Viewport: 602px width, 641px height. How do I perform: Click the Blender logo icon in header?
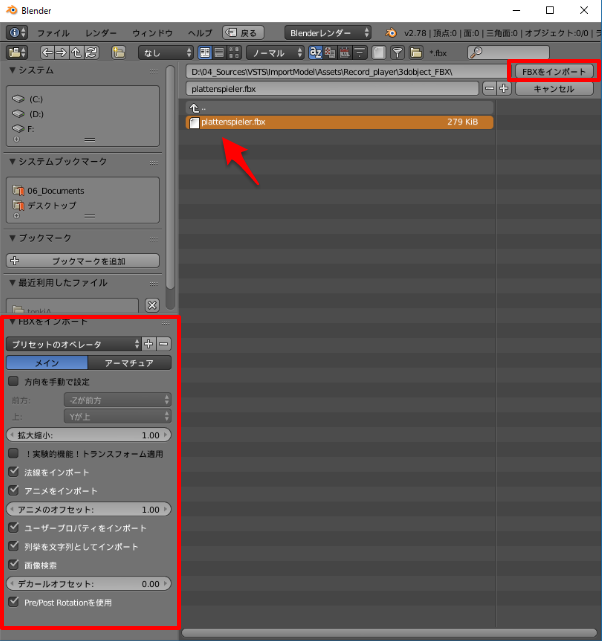(391, 33)
